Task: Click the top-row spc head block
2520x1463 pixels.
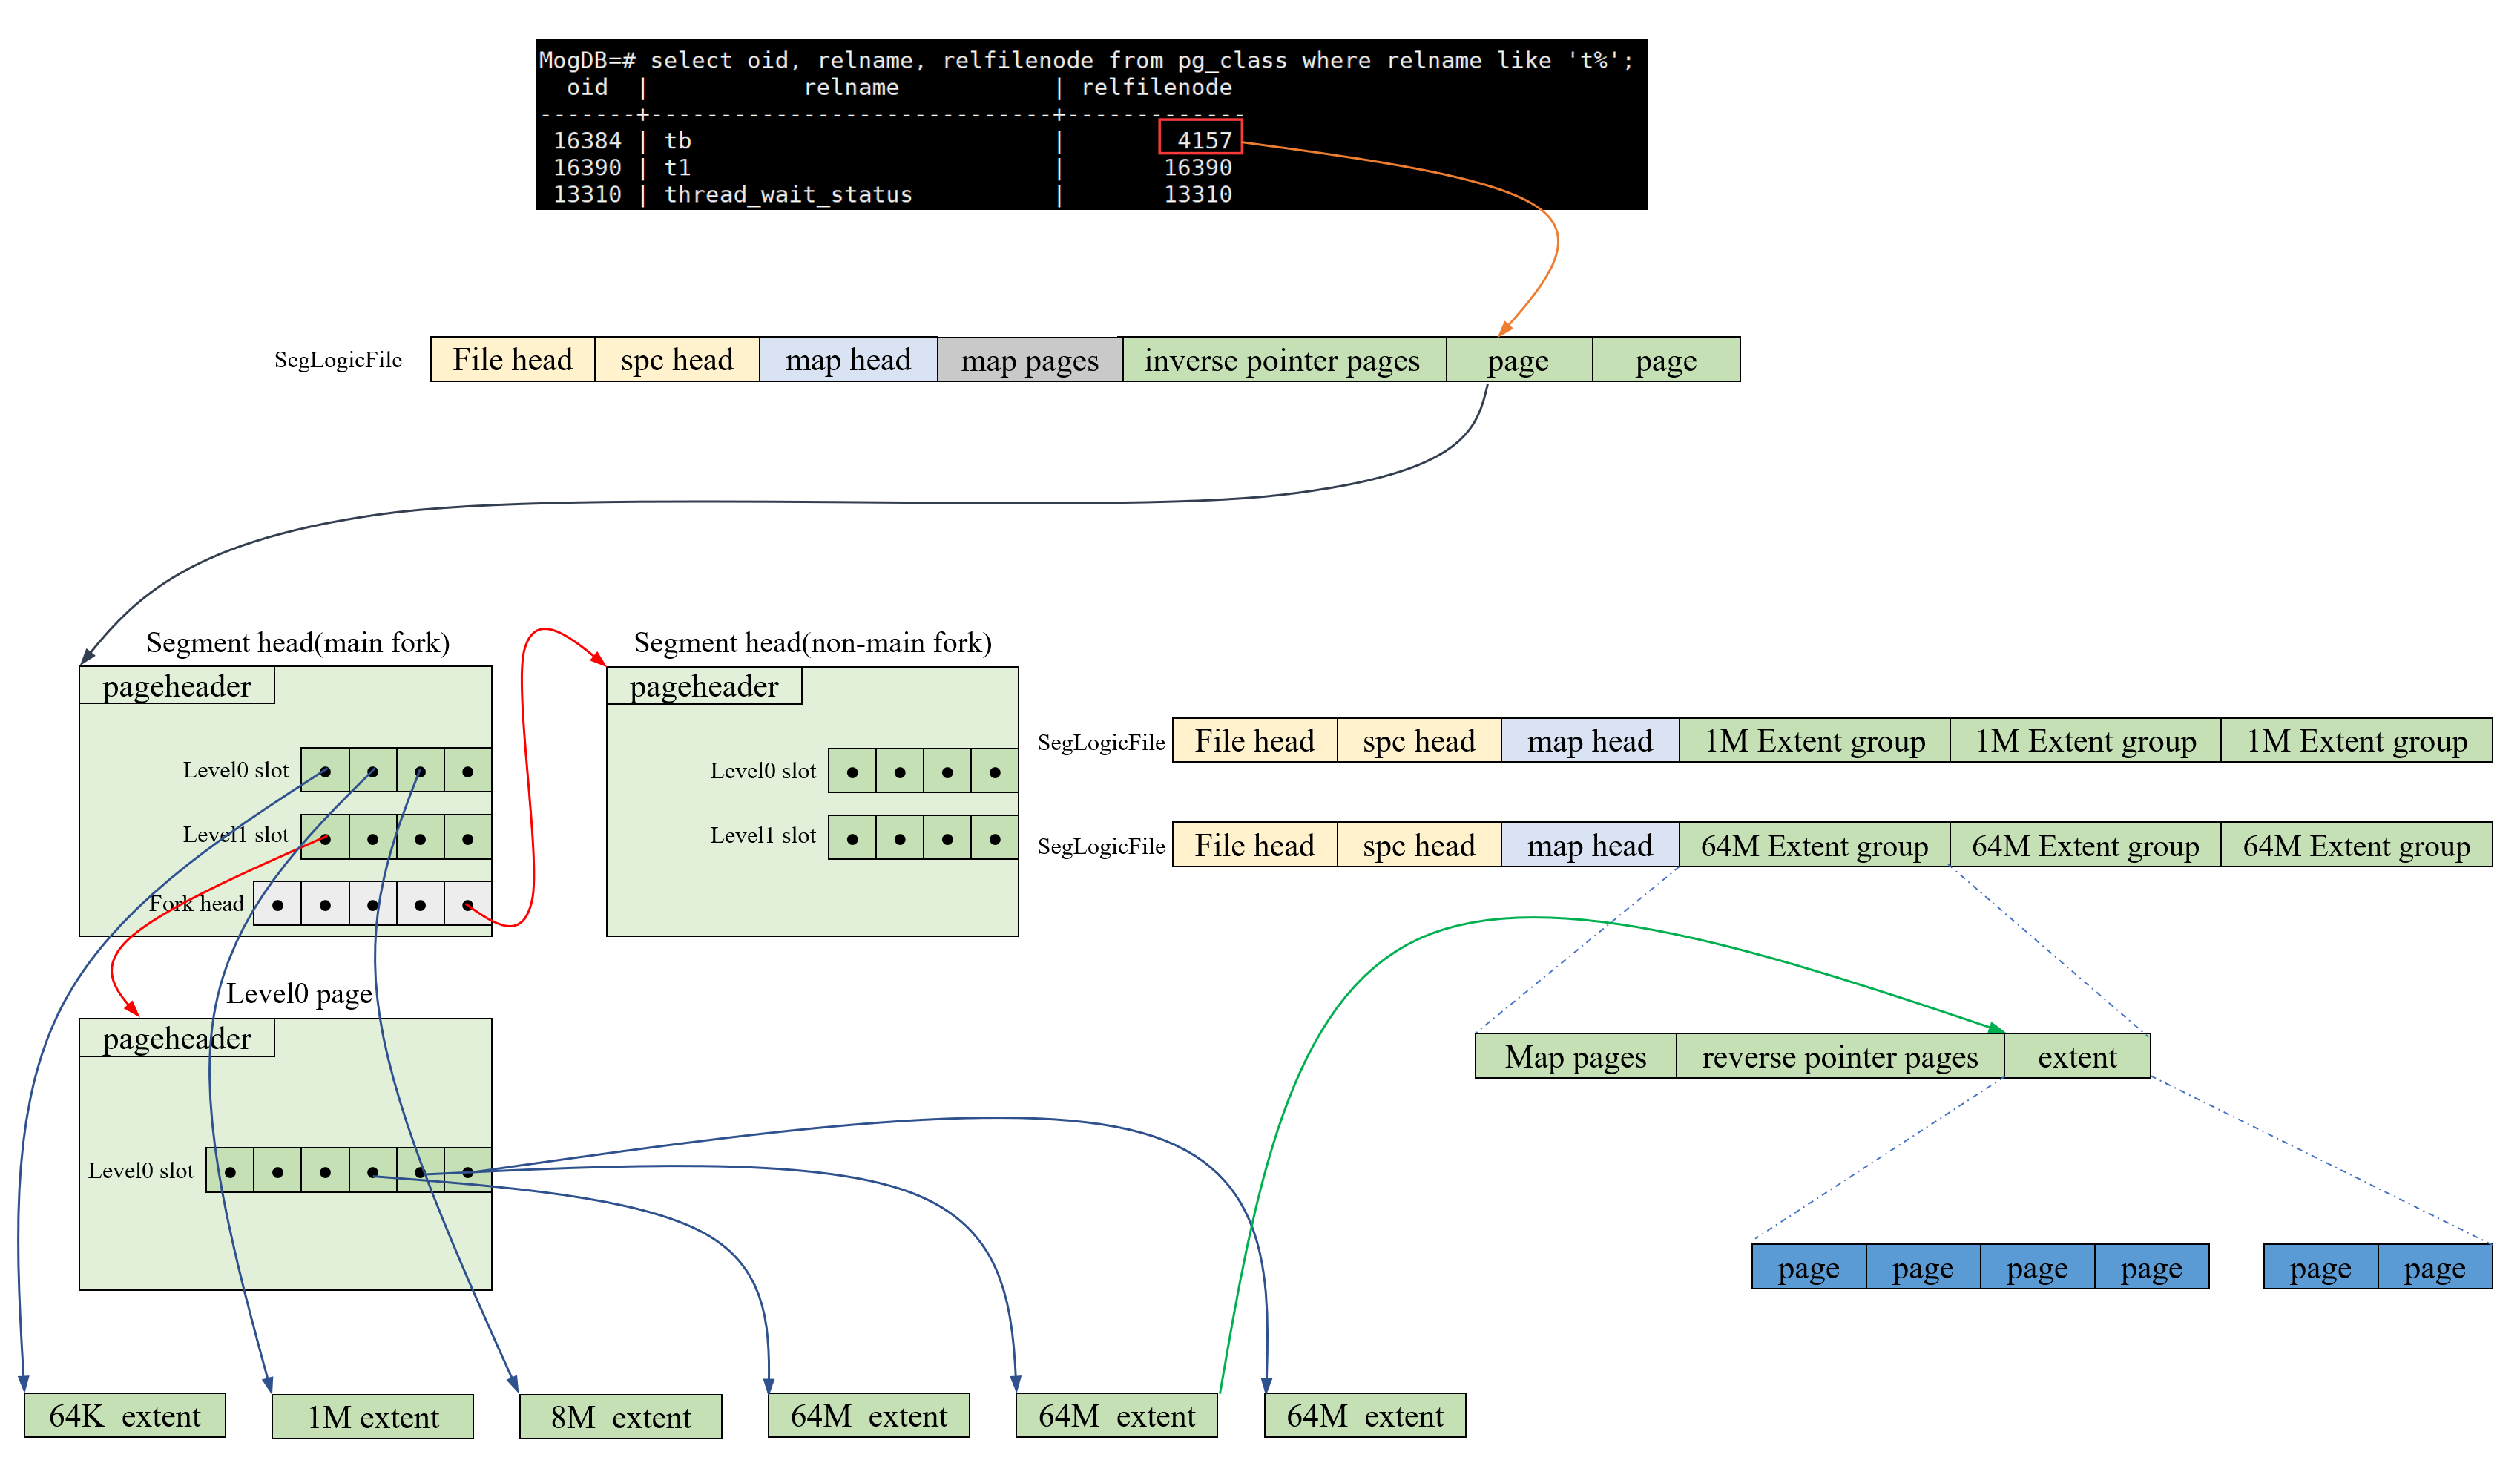Action: (x=676, y=360)
